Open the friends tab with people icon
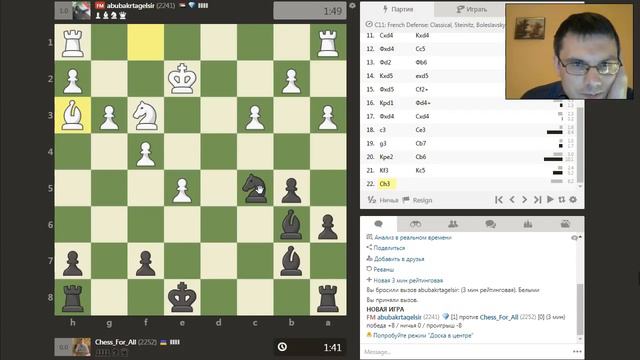This screenshot has width=640, height=360. (x=453, y=224)
